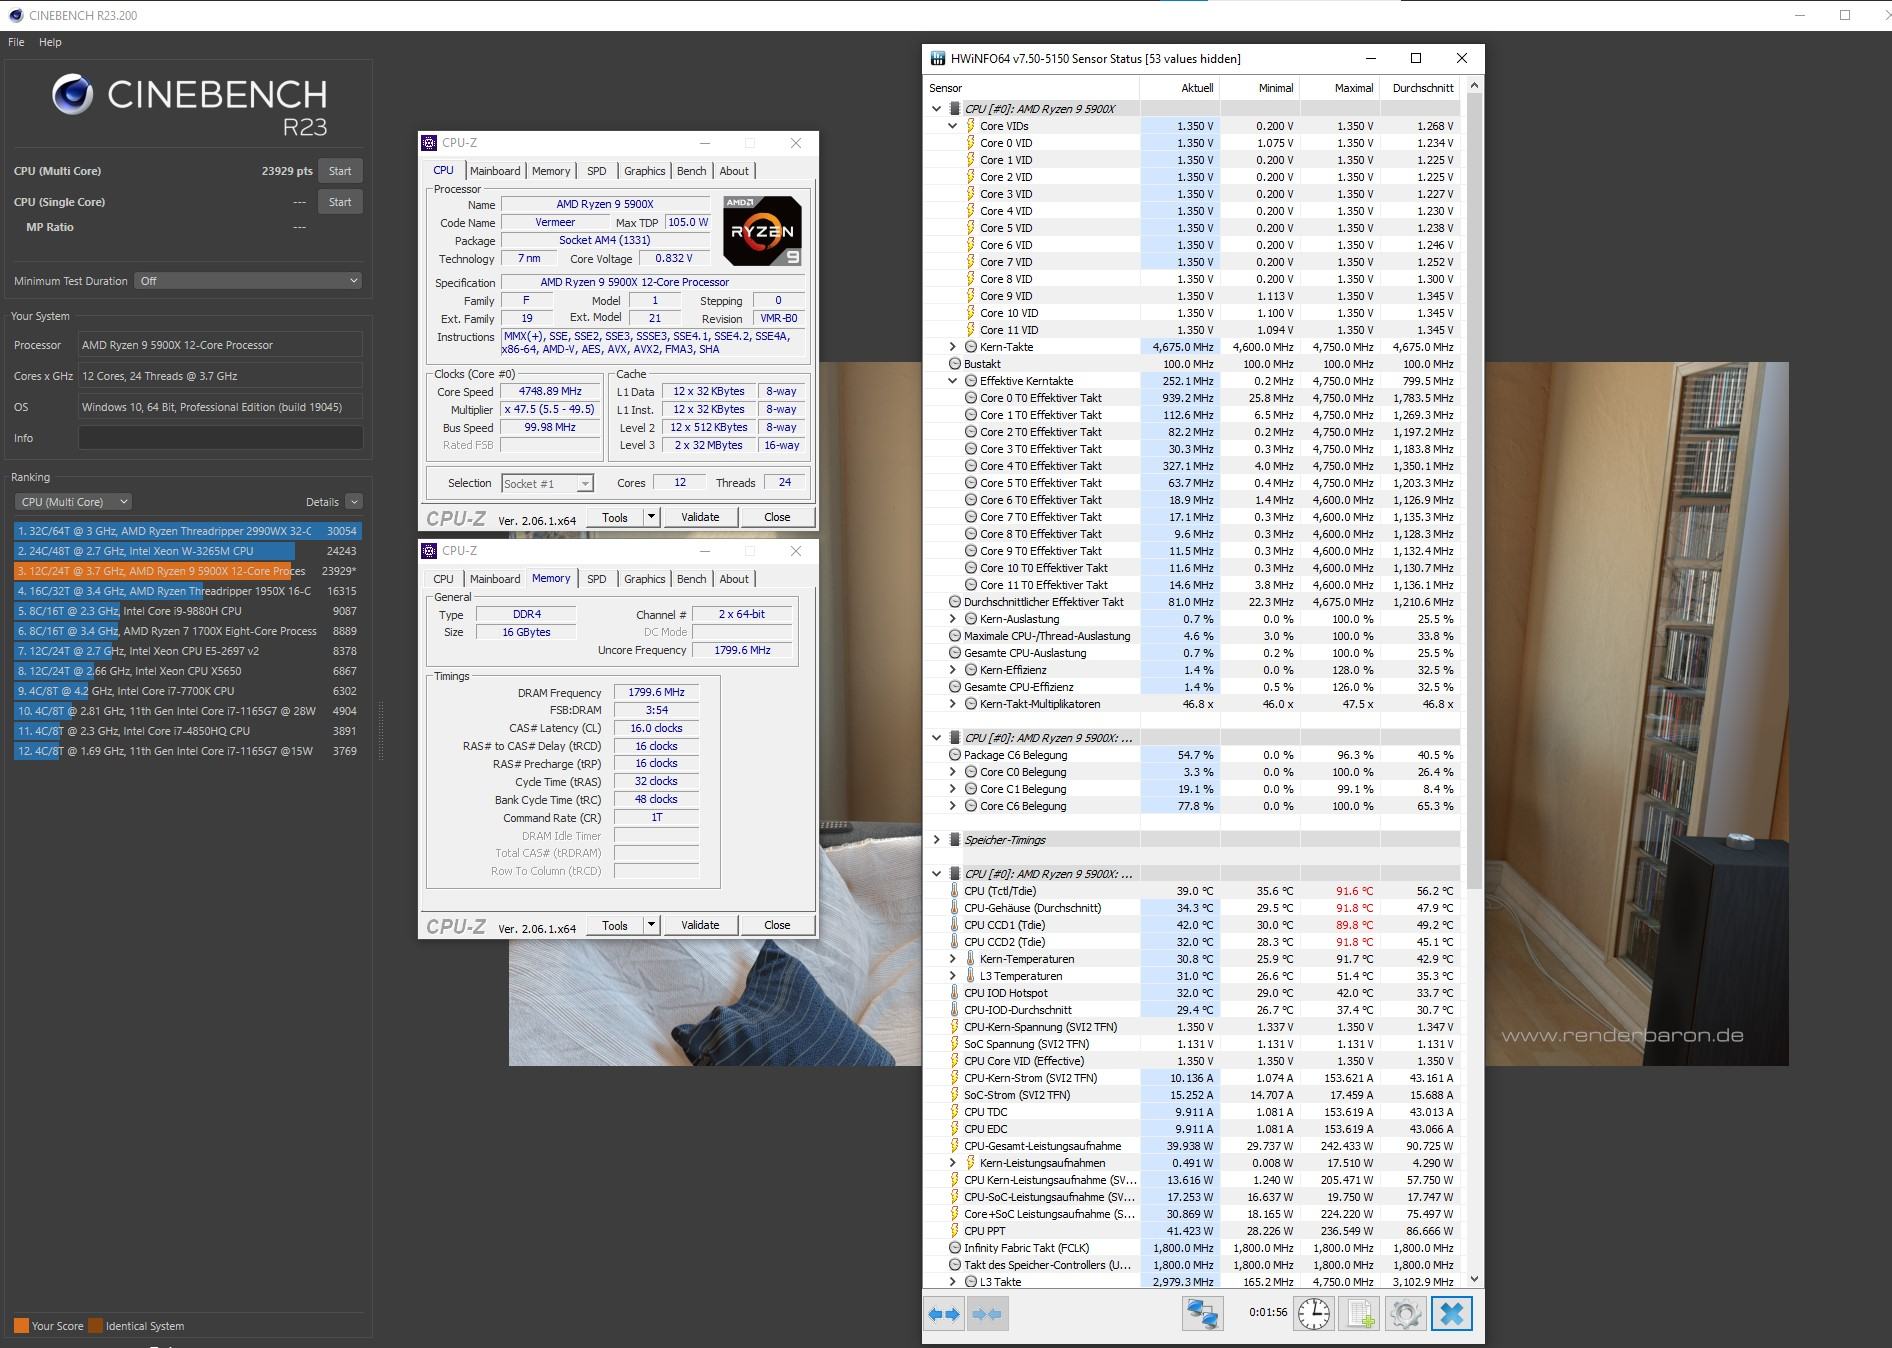Click clock icon beside Infinity Fabric Takt

click(954, 1248)
